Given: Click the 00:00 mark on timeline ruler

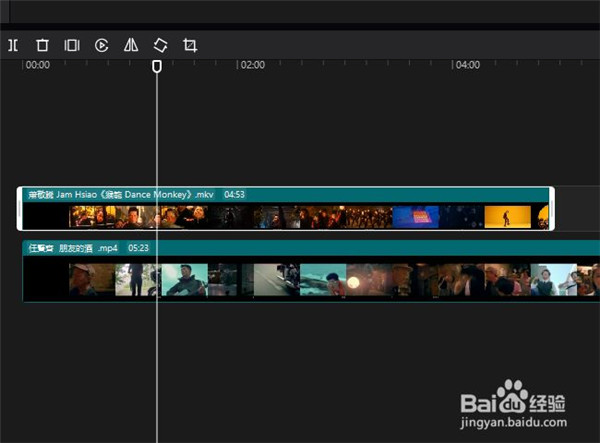Looking at the screenshot, I should (37, 65).
